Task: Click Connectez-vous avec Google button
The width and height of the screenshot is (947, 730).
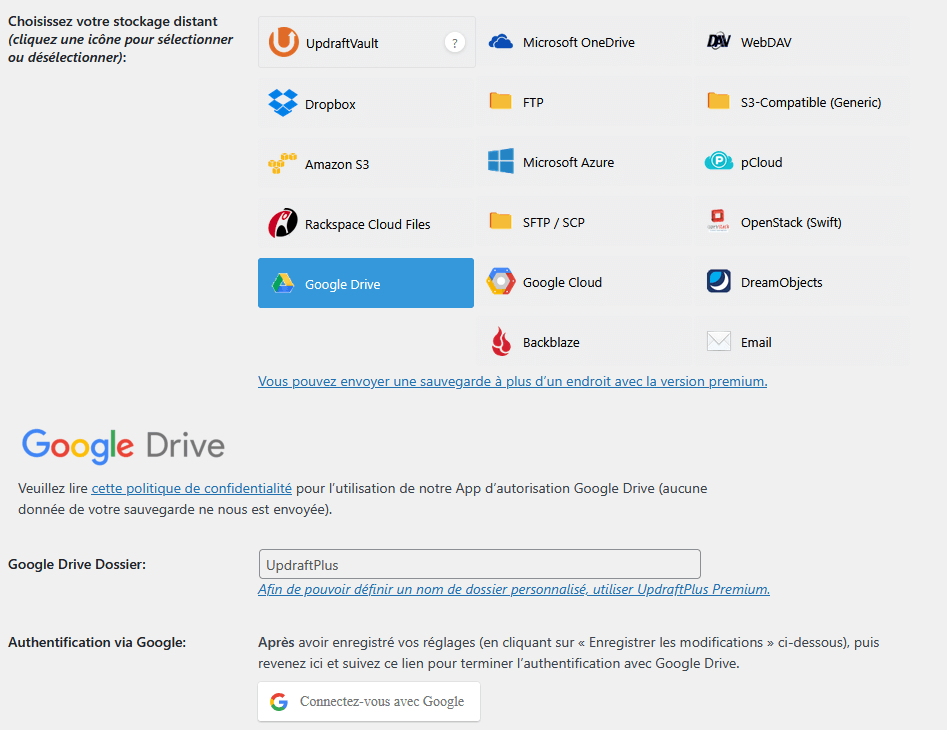Action: point(369,702)
